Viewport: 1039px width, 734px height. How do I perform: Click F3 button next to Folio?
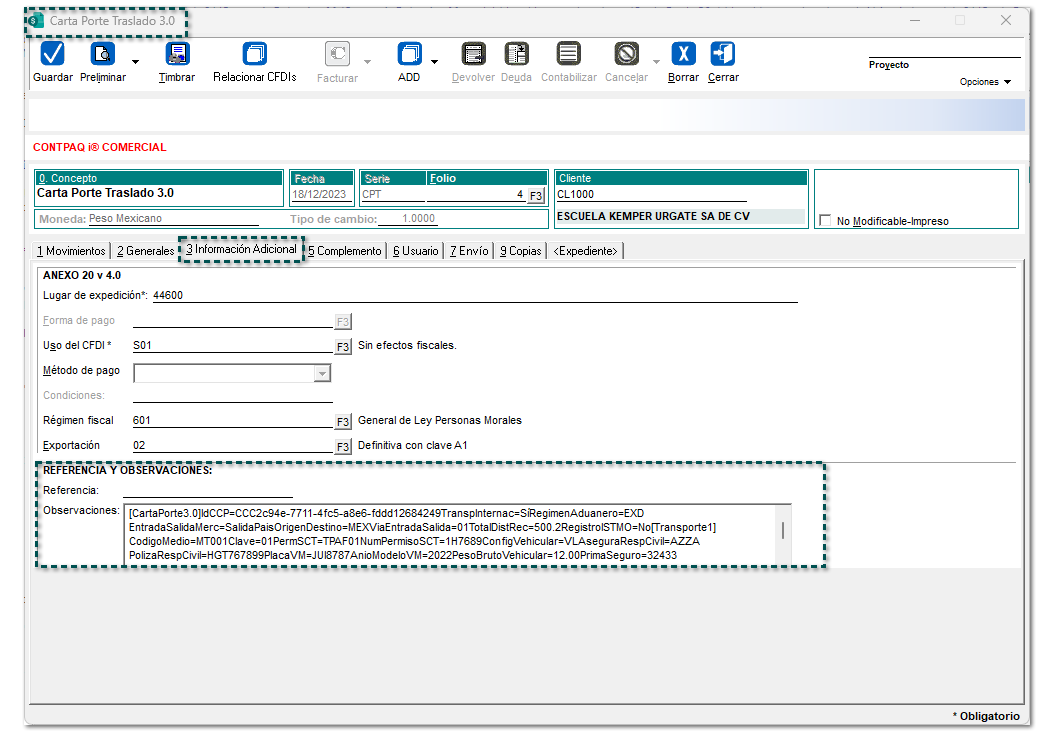(536, 196)
